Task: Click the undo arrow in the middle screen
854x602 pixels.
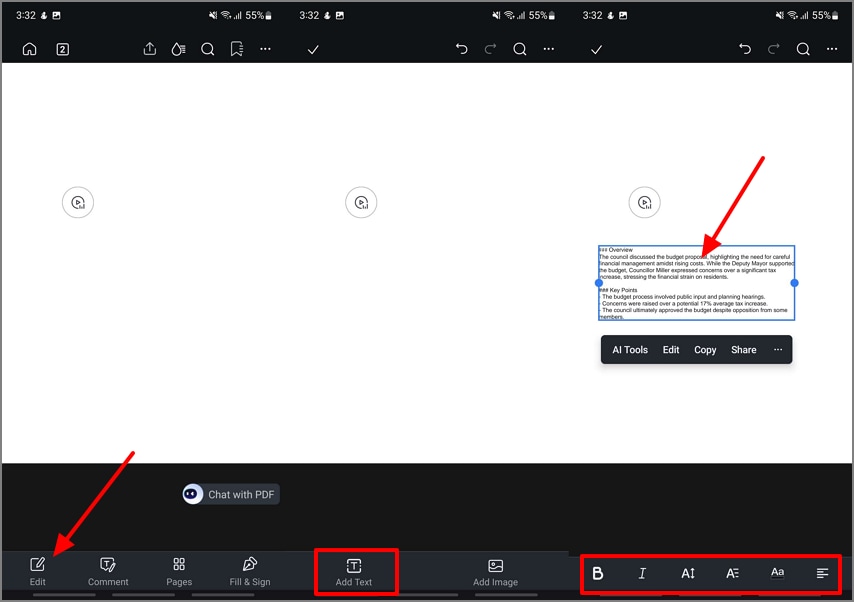Action: click(462, 49)
